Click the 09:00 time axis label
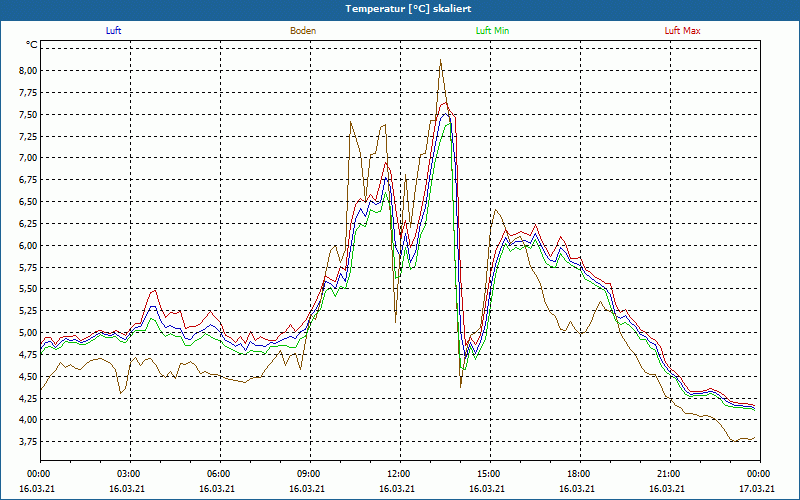 [309, 474]
